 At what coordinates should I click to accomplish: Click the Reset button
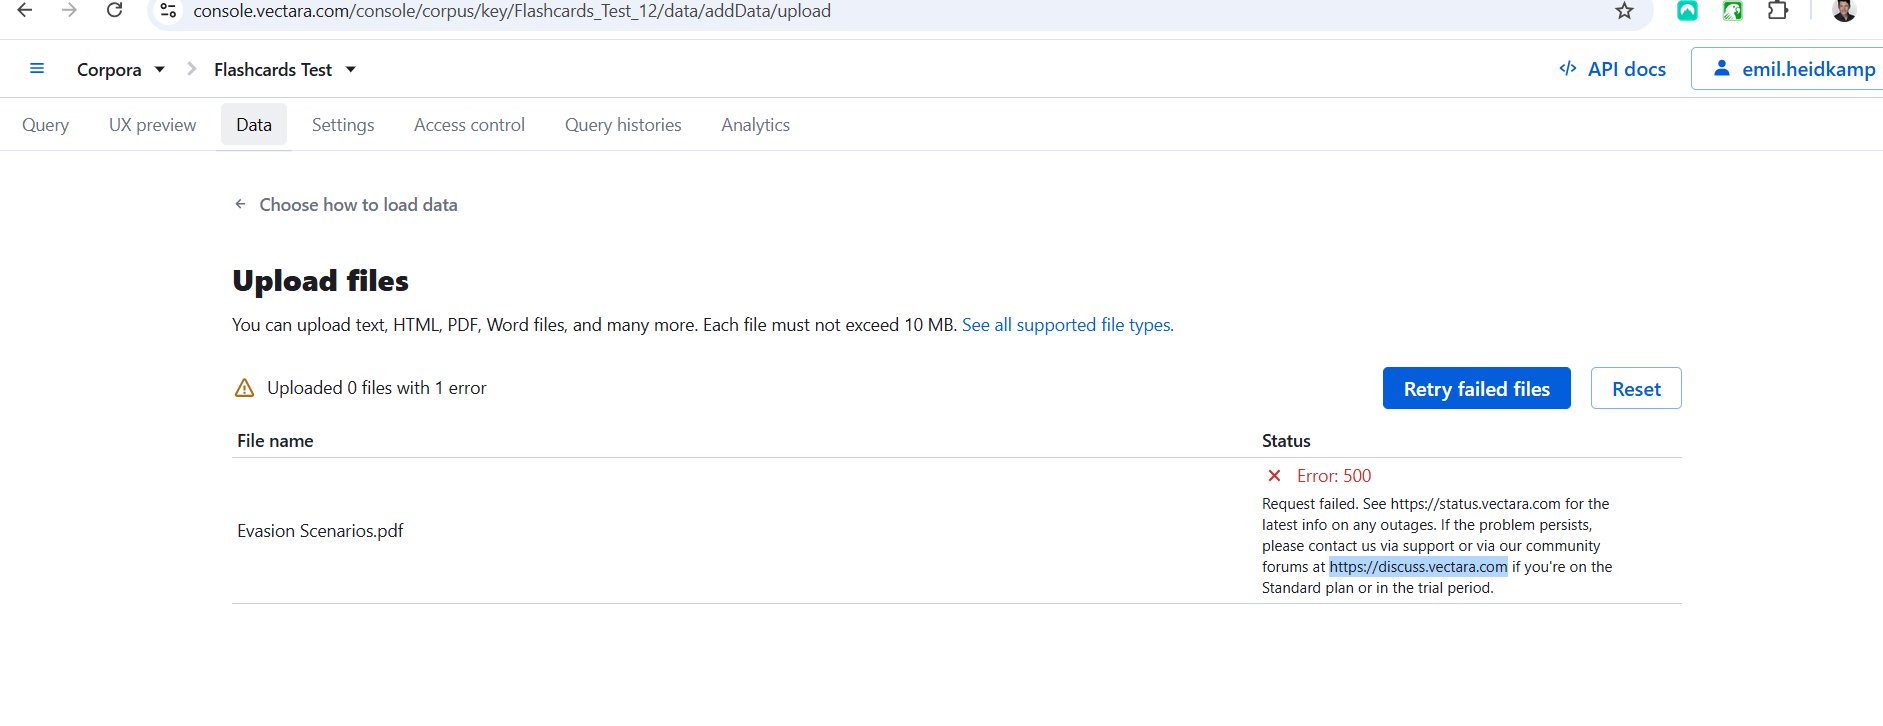pyautogui.click(x=1636, y=388)
